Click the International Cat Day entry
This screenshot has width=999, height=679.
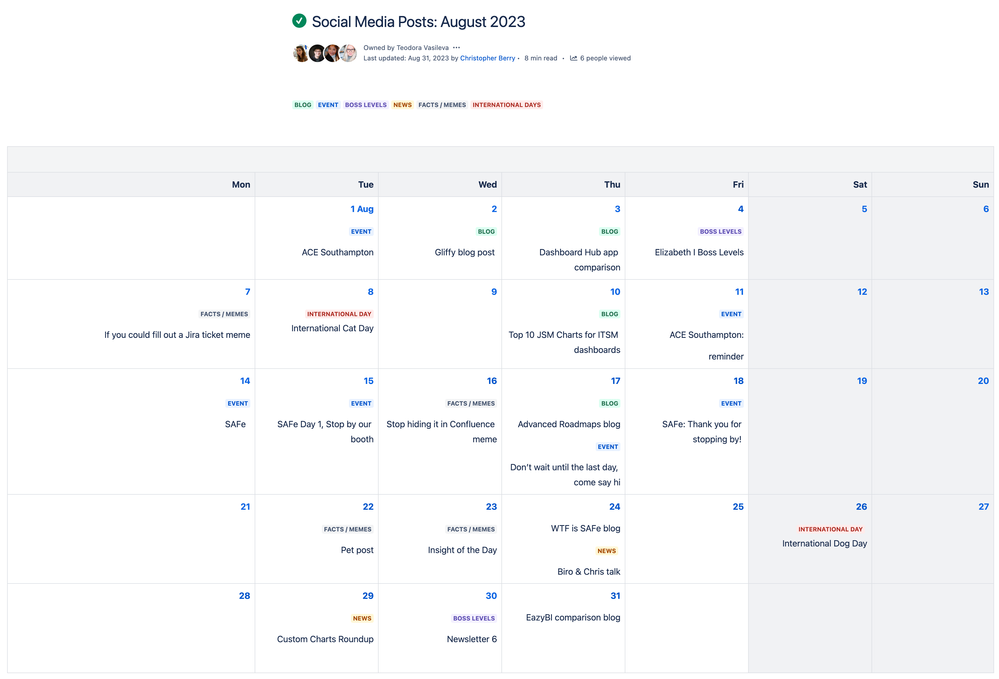pyautogui.click(x=332, y=327)
